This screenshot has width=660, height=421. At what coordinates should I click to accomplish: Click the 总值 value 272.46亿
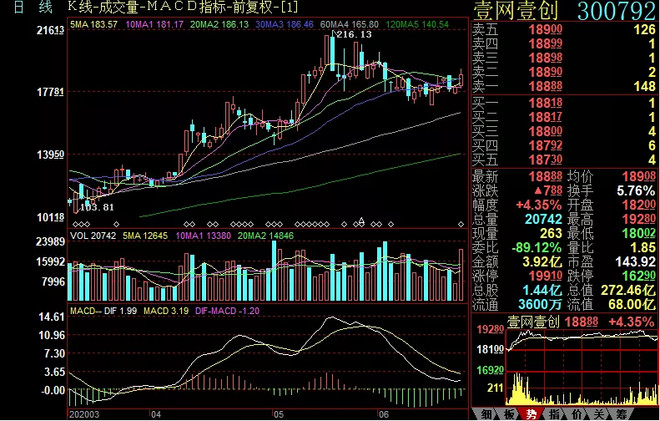pyautogui.click(x=628, y=290)
